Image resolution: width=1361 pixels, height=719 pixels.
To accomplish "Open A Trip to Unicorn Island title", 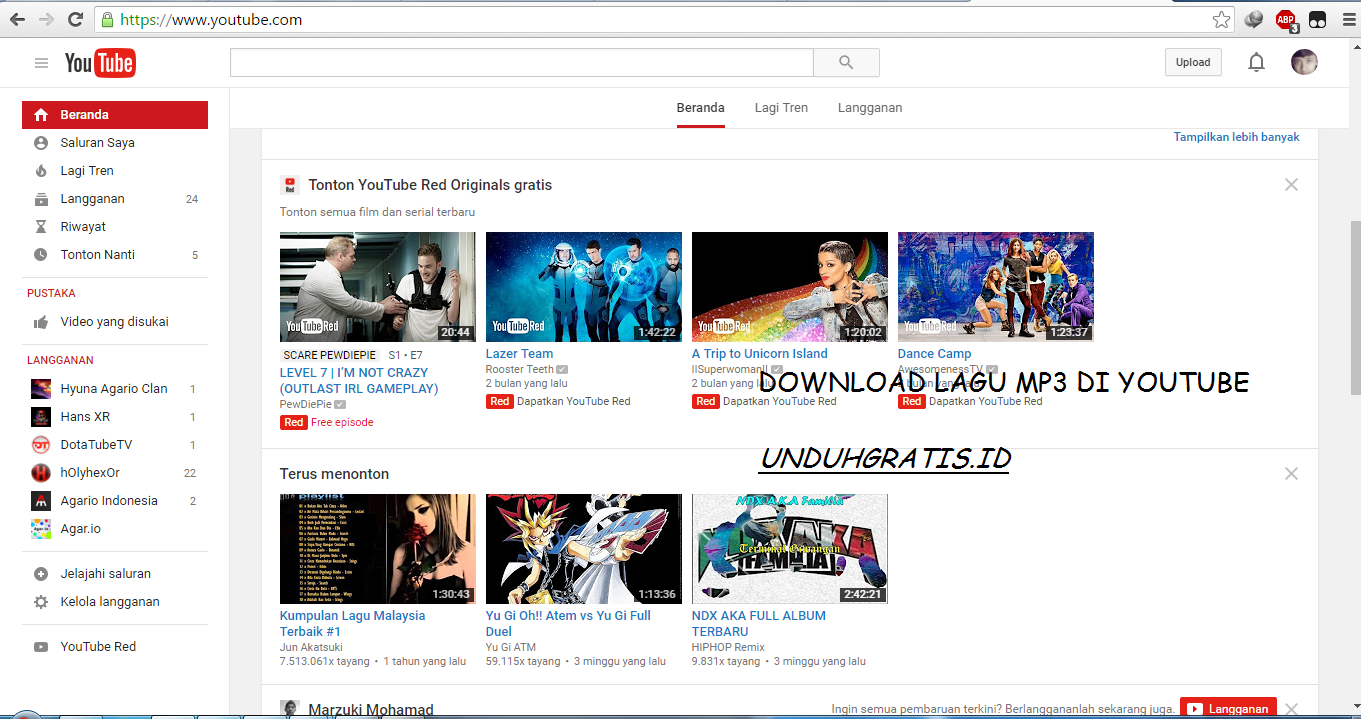I will coord(760,354).
